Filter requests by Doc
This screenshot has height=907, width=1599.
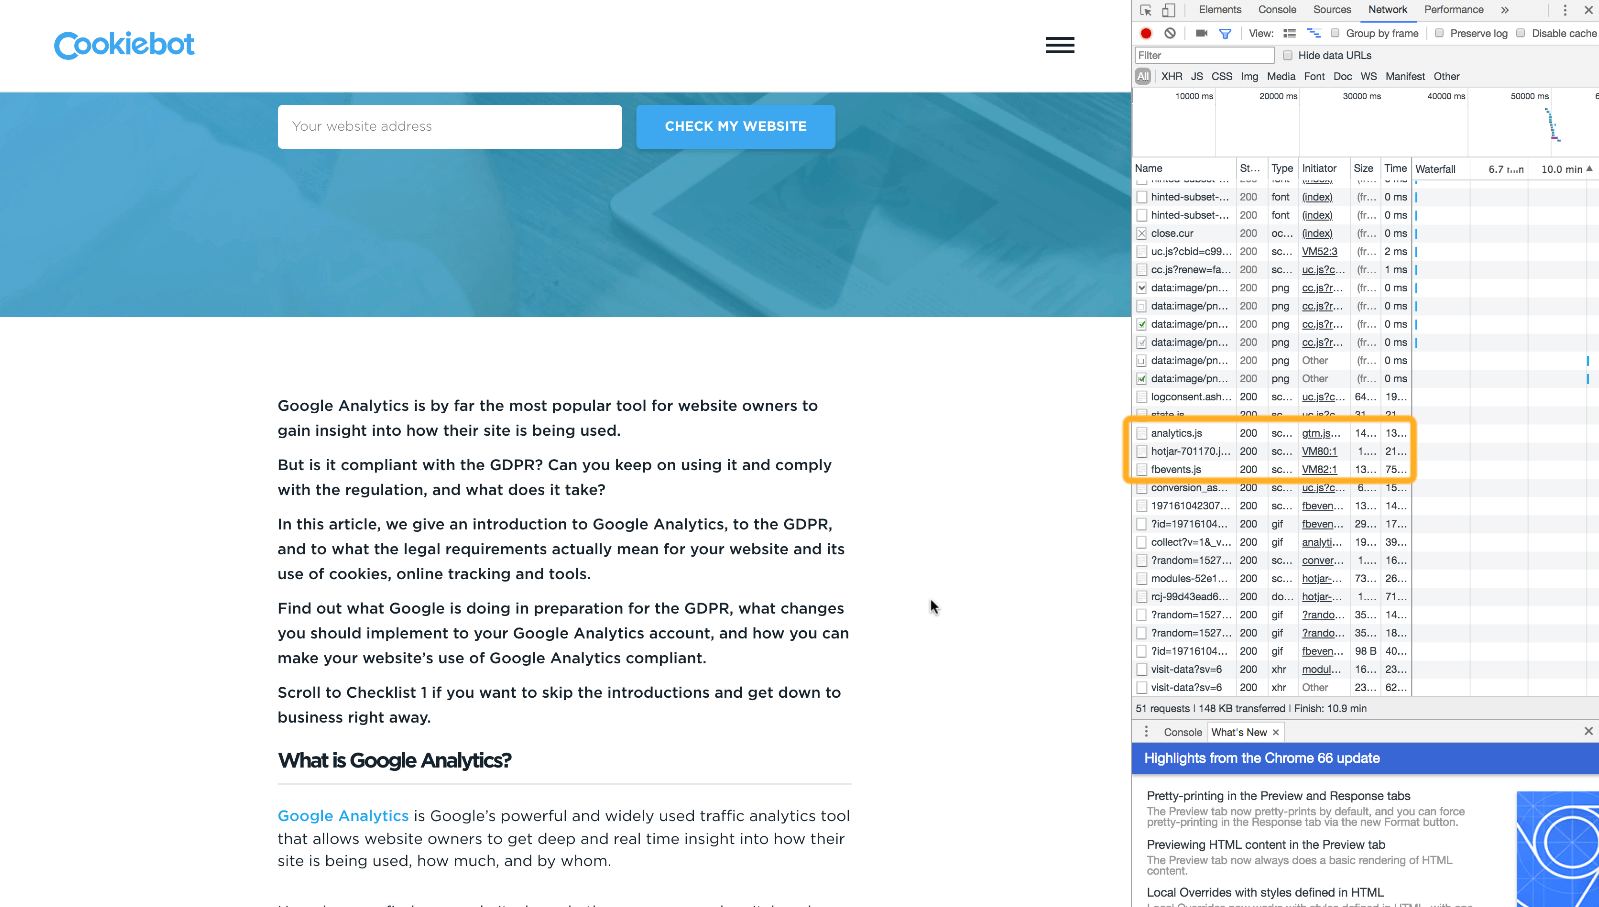(x=1343, y=76)
